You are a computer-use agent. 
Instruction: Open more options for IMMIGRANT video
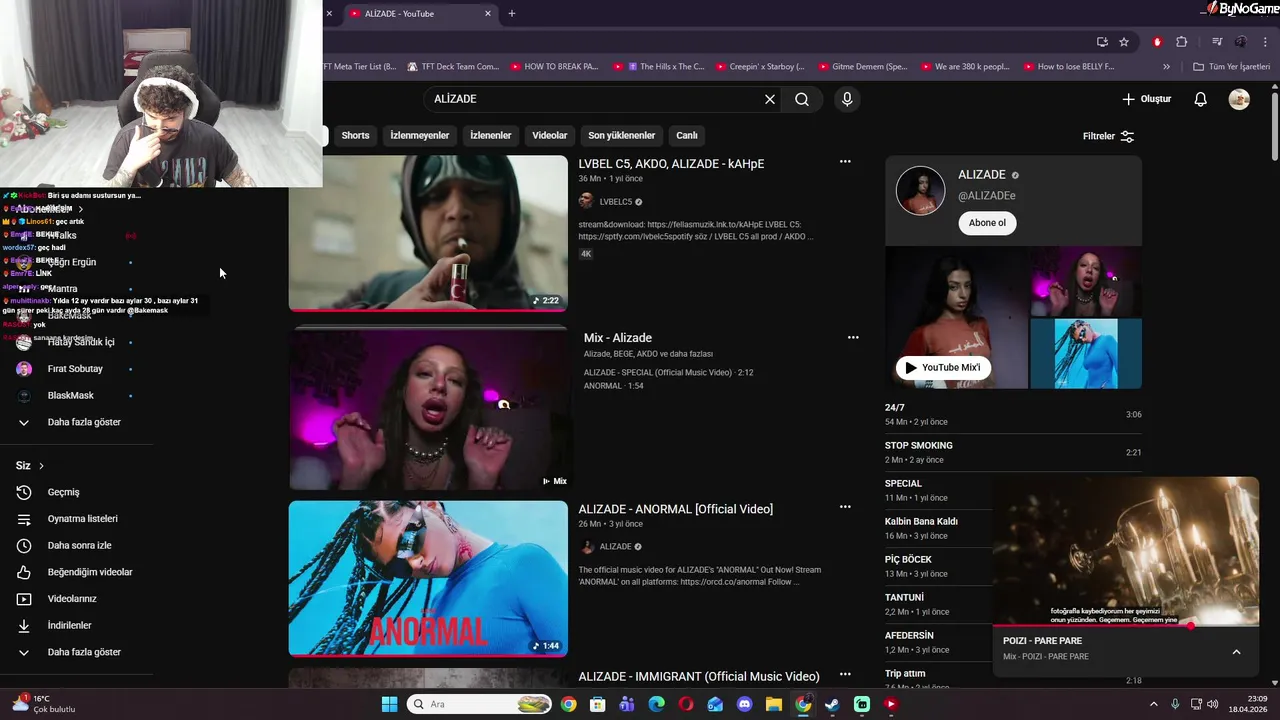[x=845, y=675]
